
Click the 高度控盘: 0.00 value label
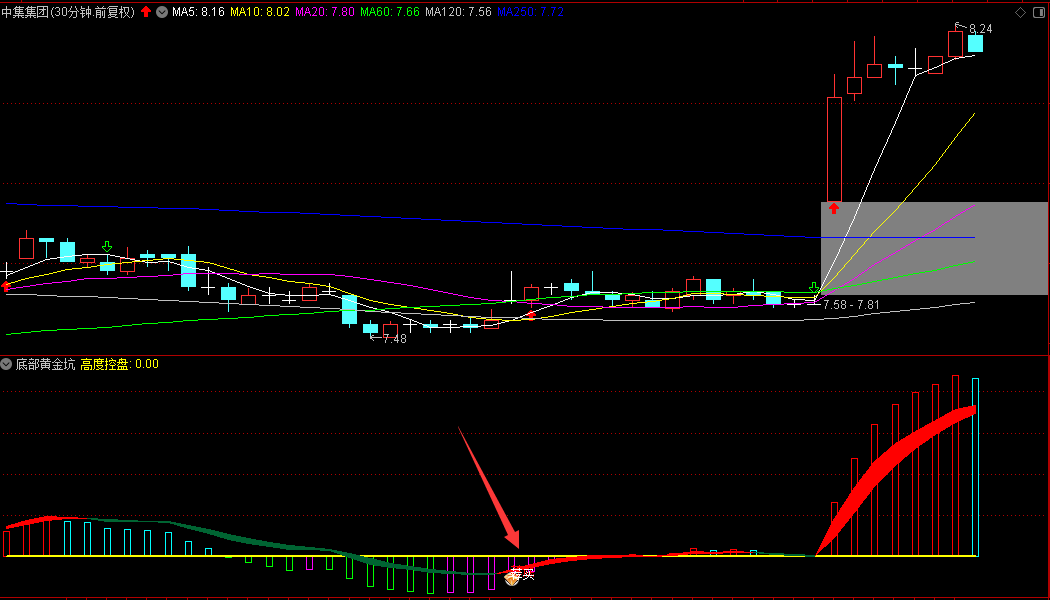click(120, 364)
